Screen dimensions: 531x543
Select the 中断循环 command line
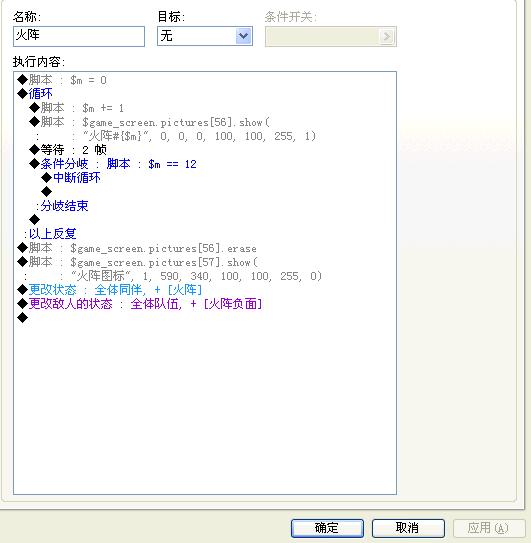point(71,178)
